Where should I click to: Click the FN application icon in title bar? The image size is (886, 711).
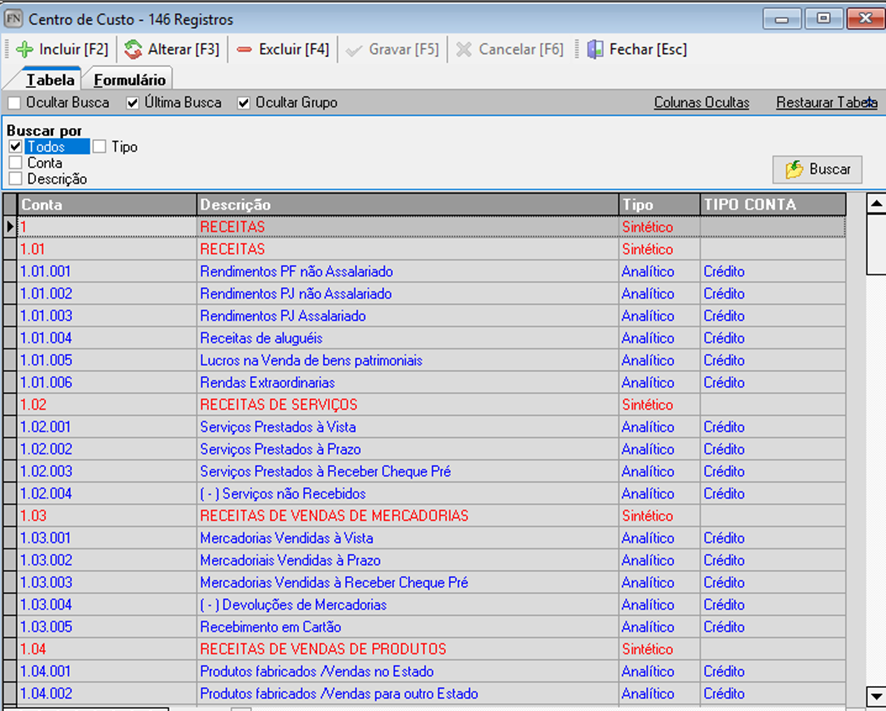click(x=14, y=19)
